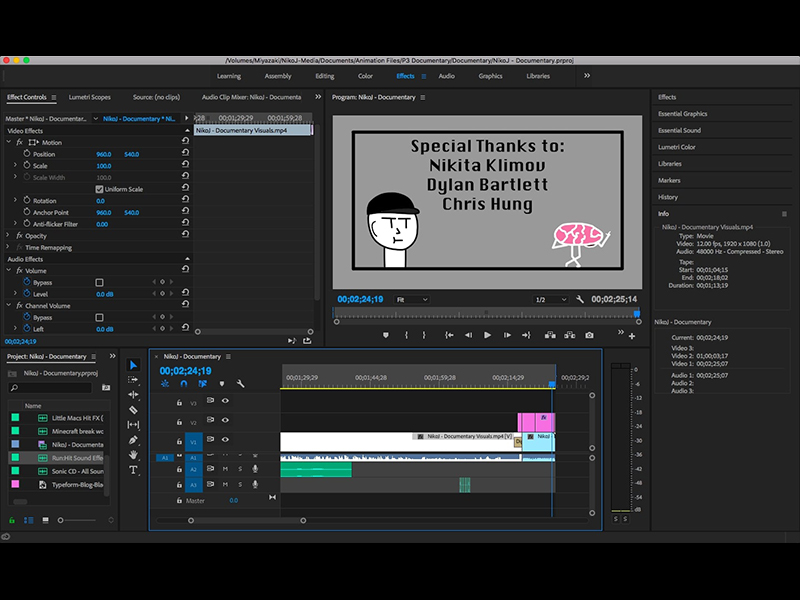Choose the Hand tool
800x600 pixels.
point(134,454)
